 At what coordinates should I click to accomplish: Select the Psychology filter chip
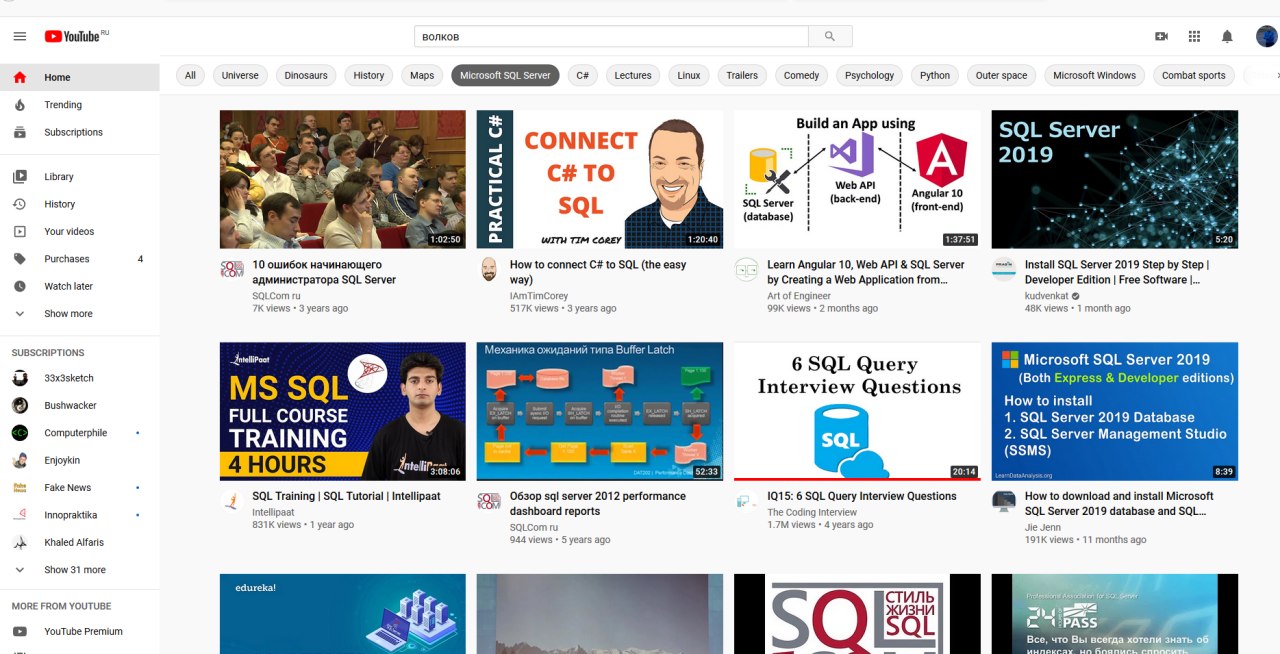870,75
